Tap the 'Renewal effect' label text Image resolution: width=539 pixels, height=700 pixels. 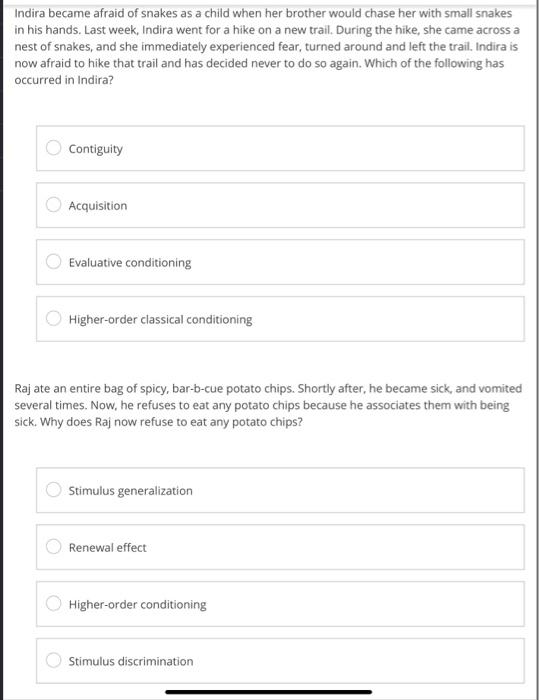[x=107, y=548]
